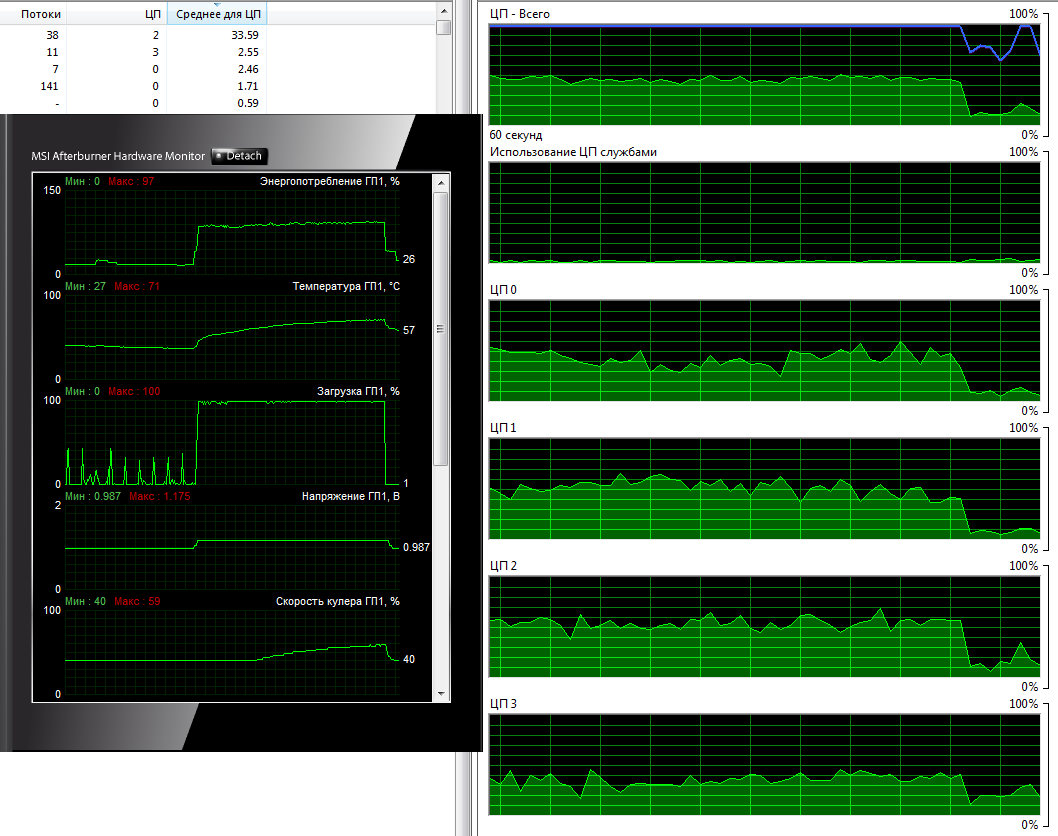1058x836 pixels.
Task: Click the Загрузка ГП1 usage graph
Action: 231,442
